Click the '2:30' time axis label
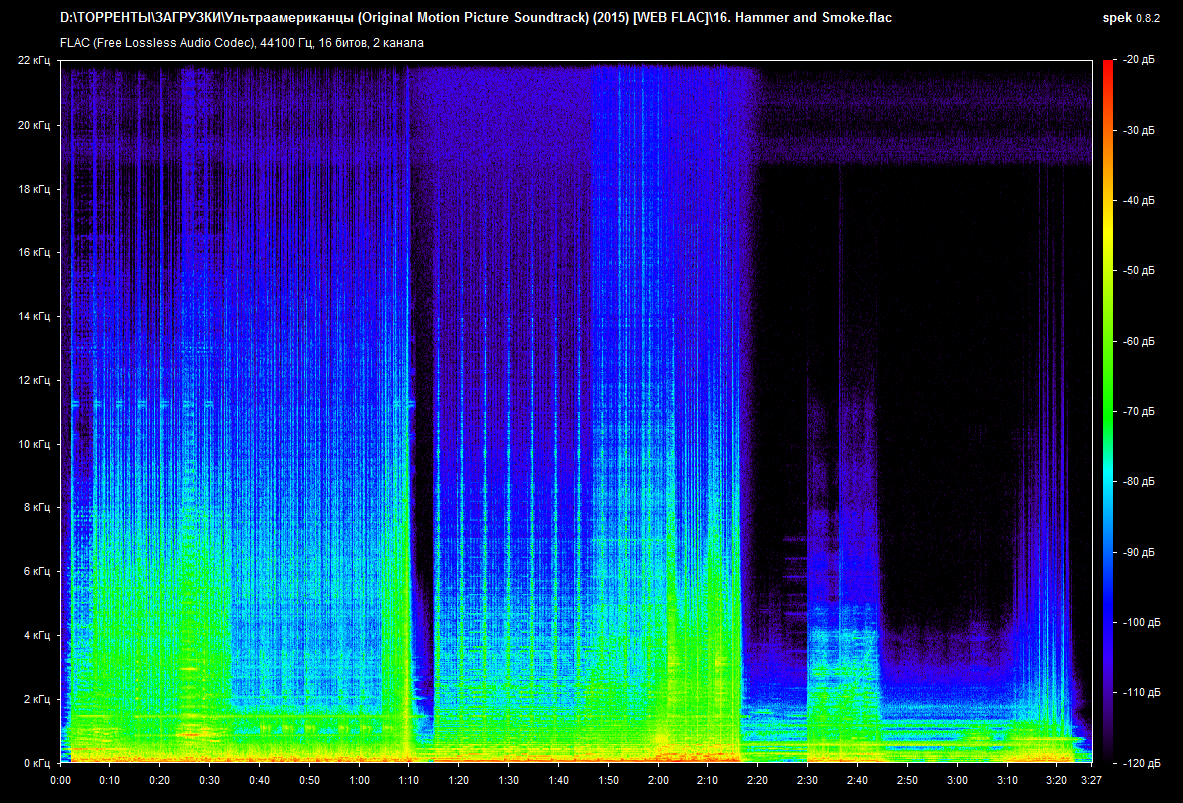Screen dimensions: 1183x803 807,780
